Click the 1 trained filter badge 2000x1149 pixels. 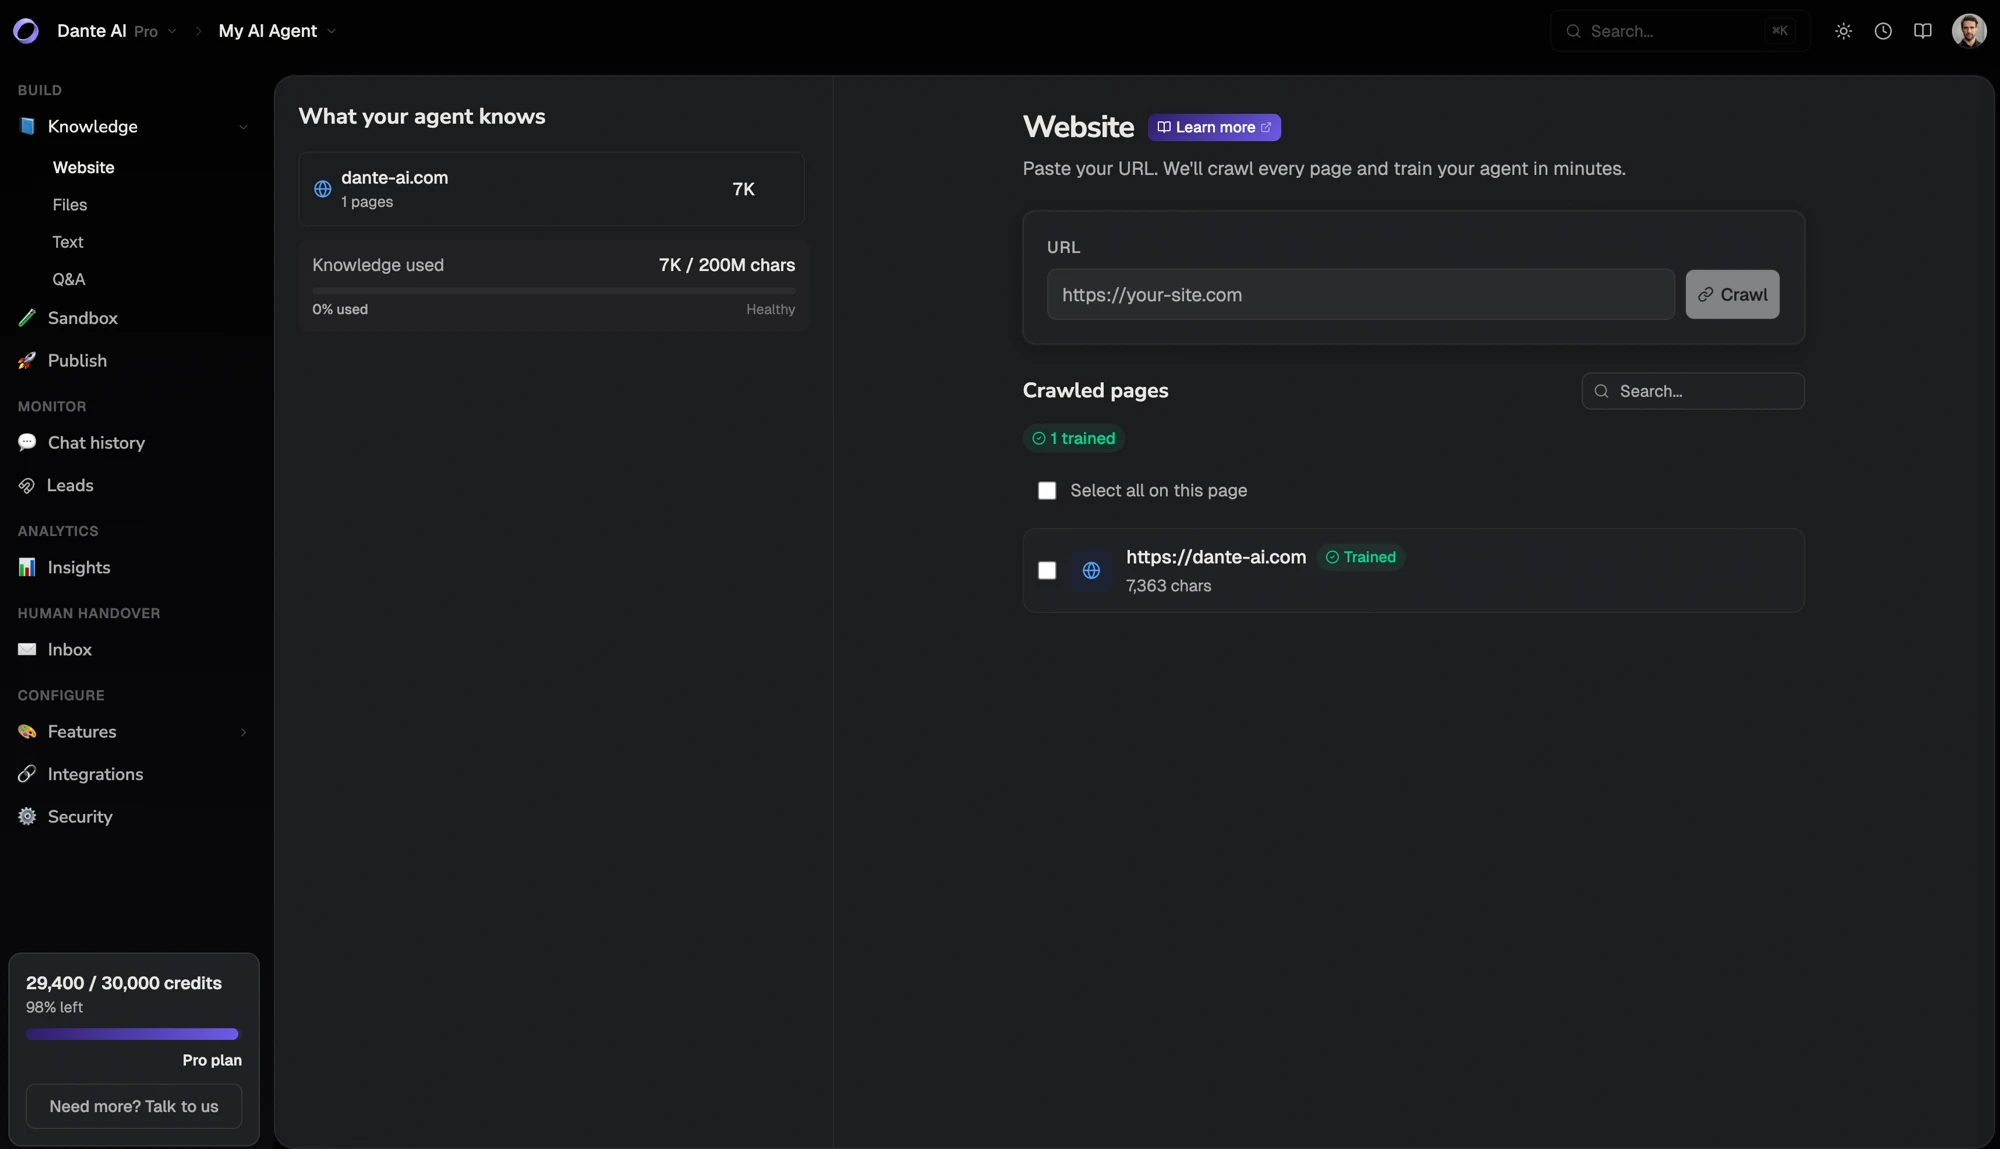(x=1073, y=438)
